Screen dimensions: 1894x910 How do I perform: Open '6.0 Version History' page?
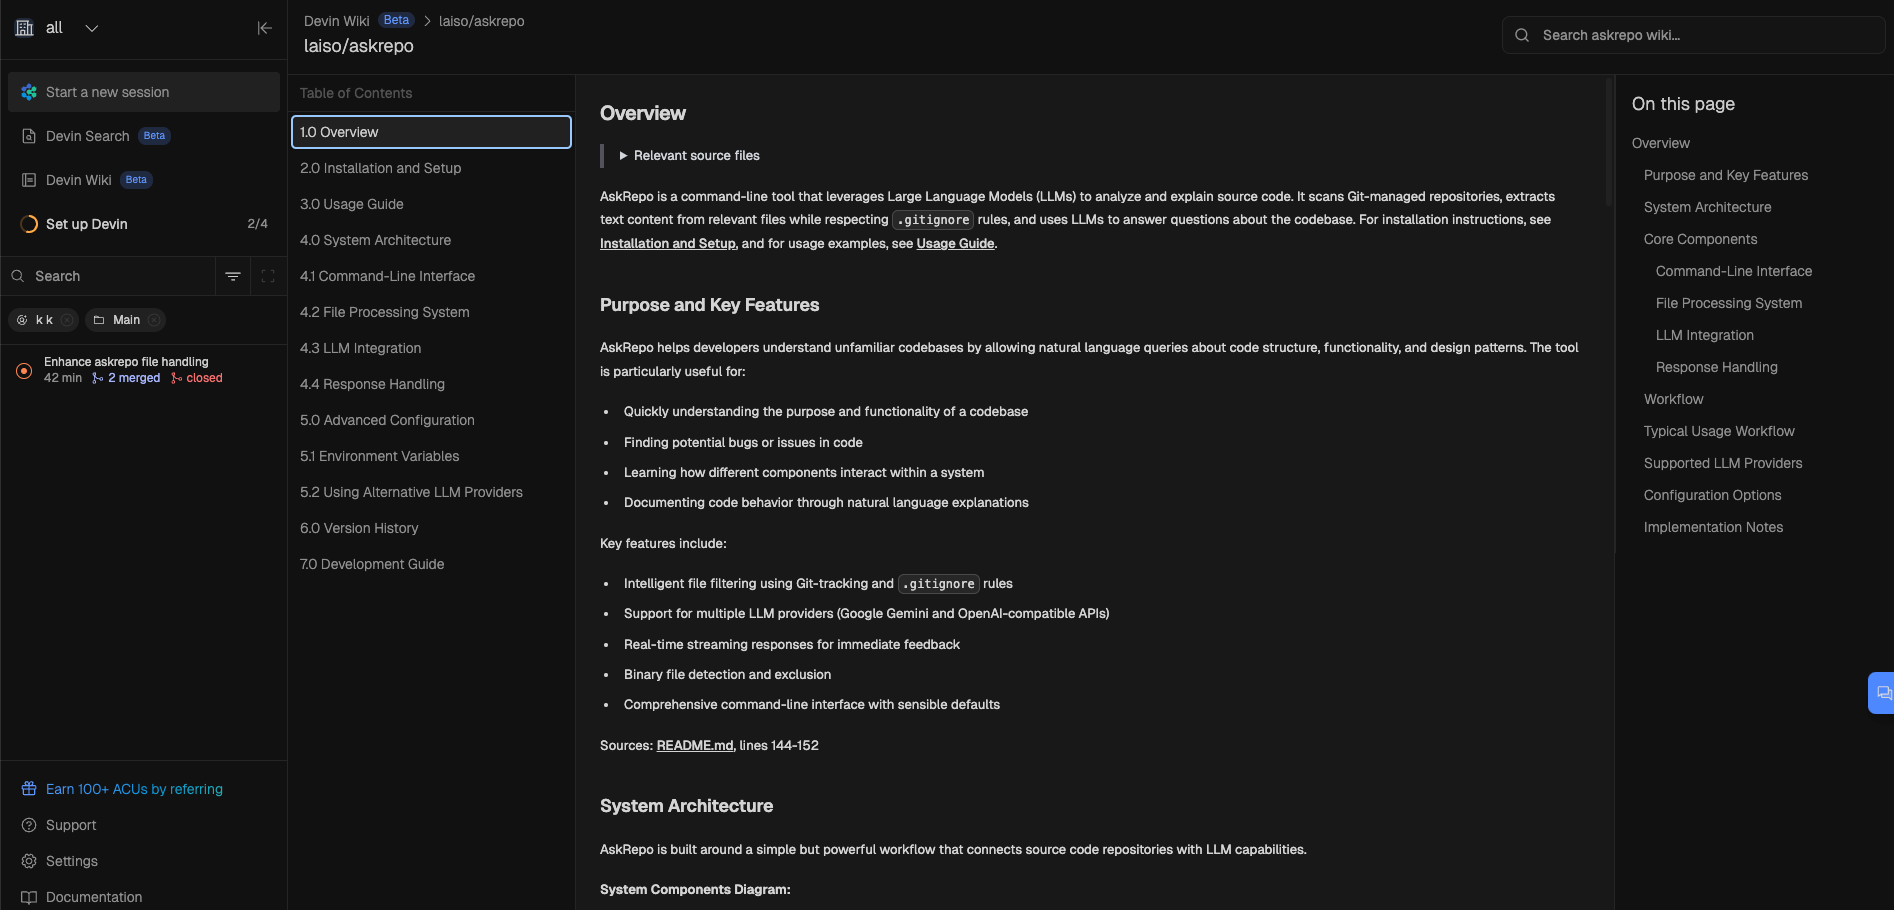(x=431, y=528)
